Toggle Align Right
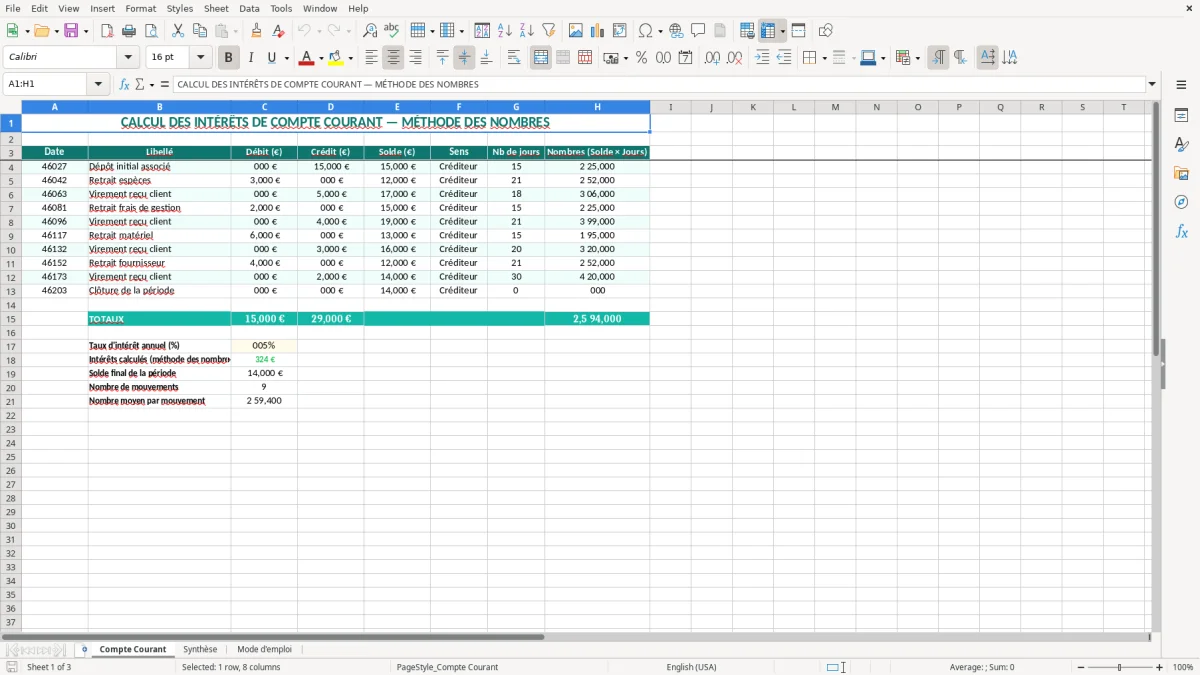Viewport: 1200px width, 675px height. [415, 58]
